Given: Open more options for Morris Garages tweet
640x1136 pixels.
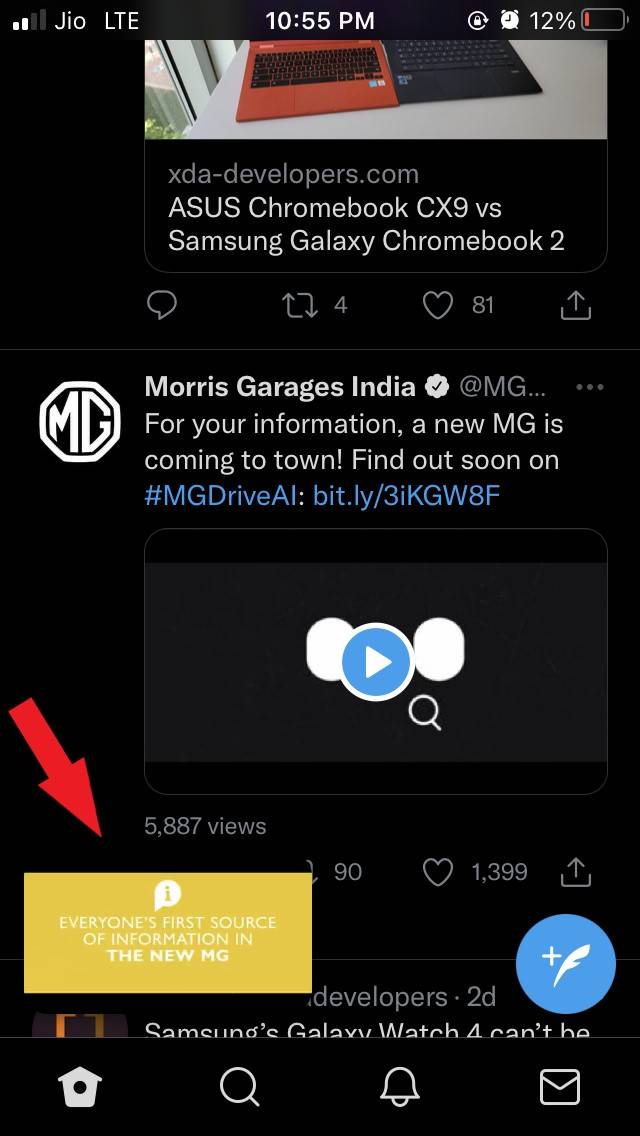Looking at the screenshot, I should tap(590, 387).
